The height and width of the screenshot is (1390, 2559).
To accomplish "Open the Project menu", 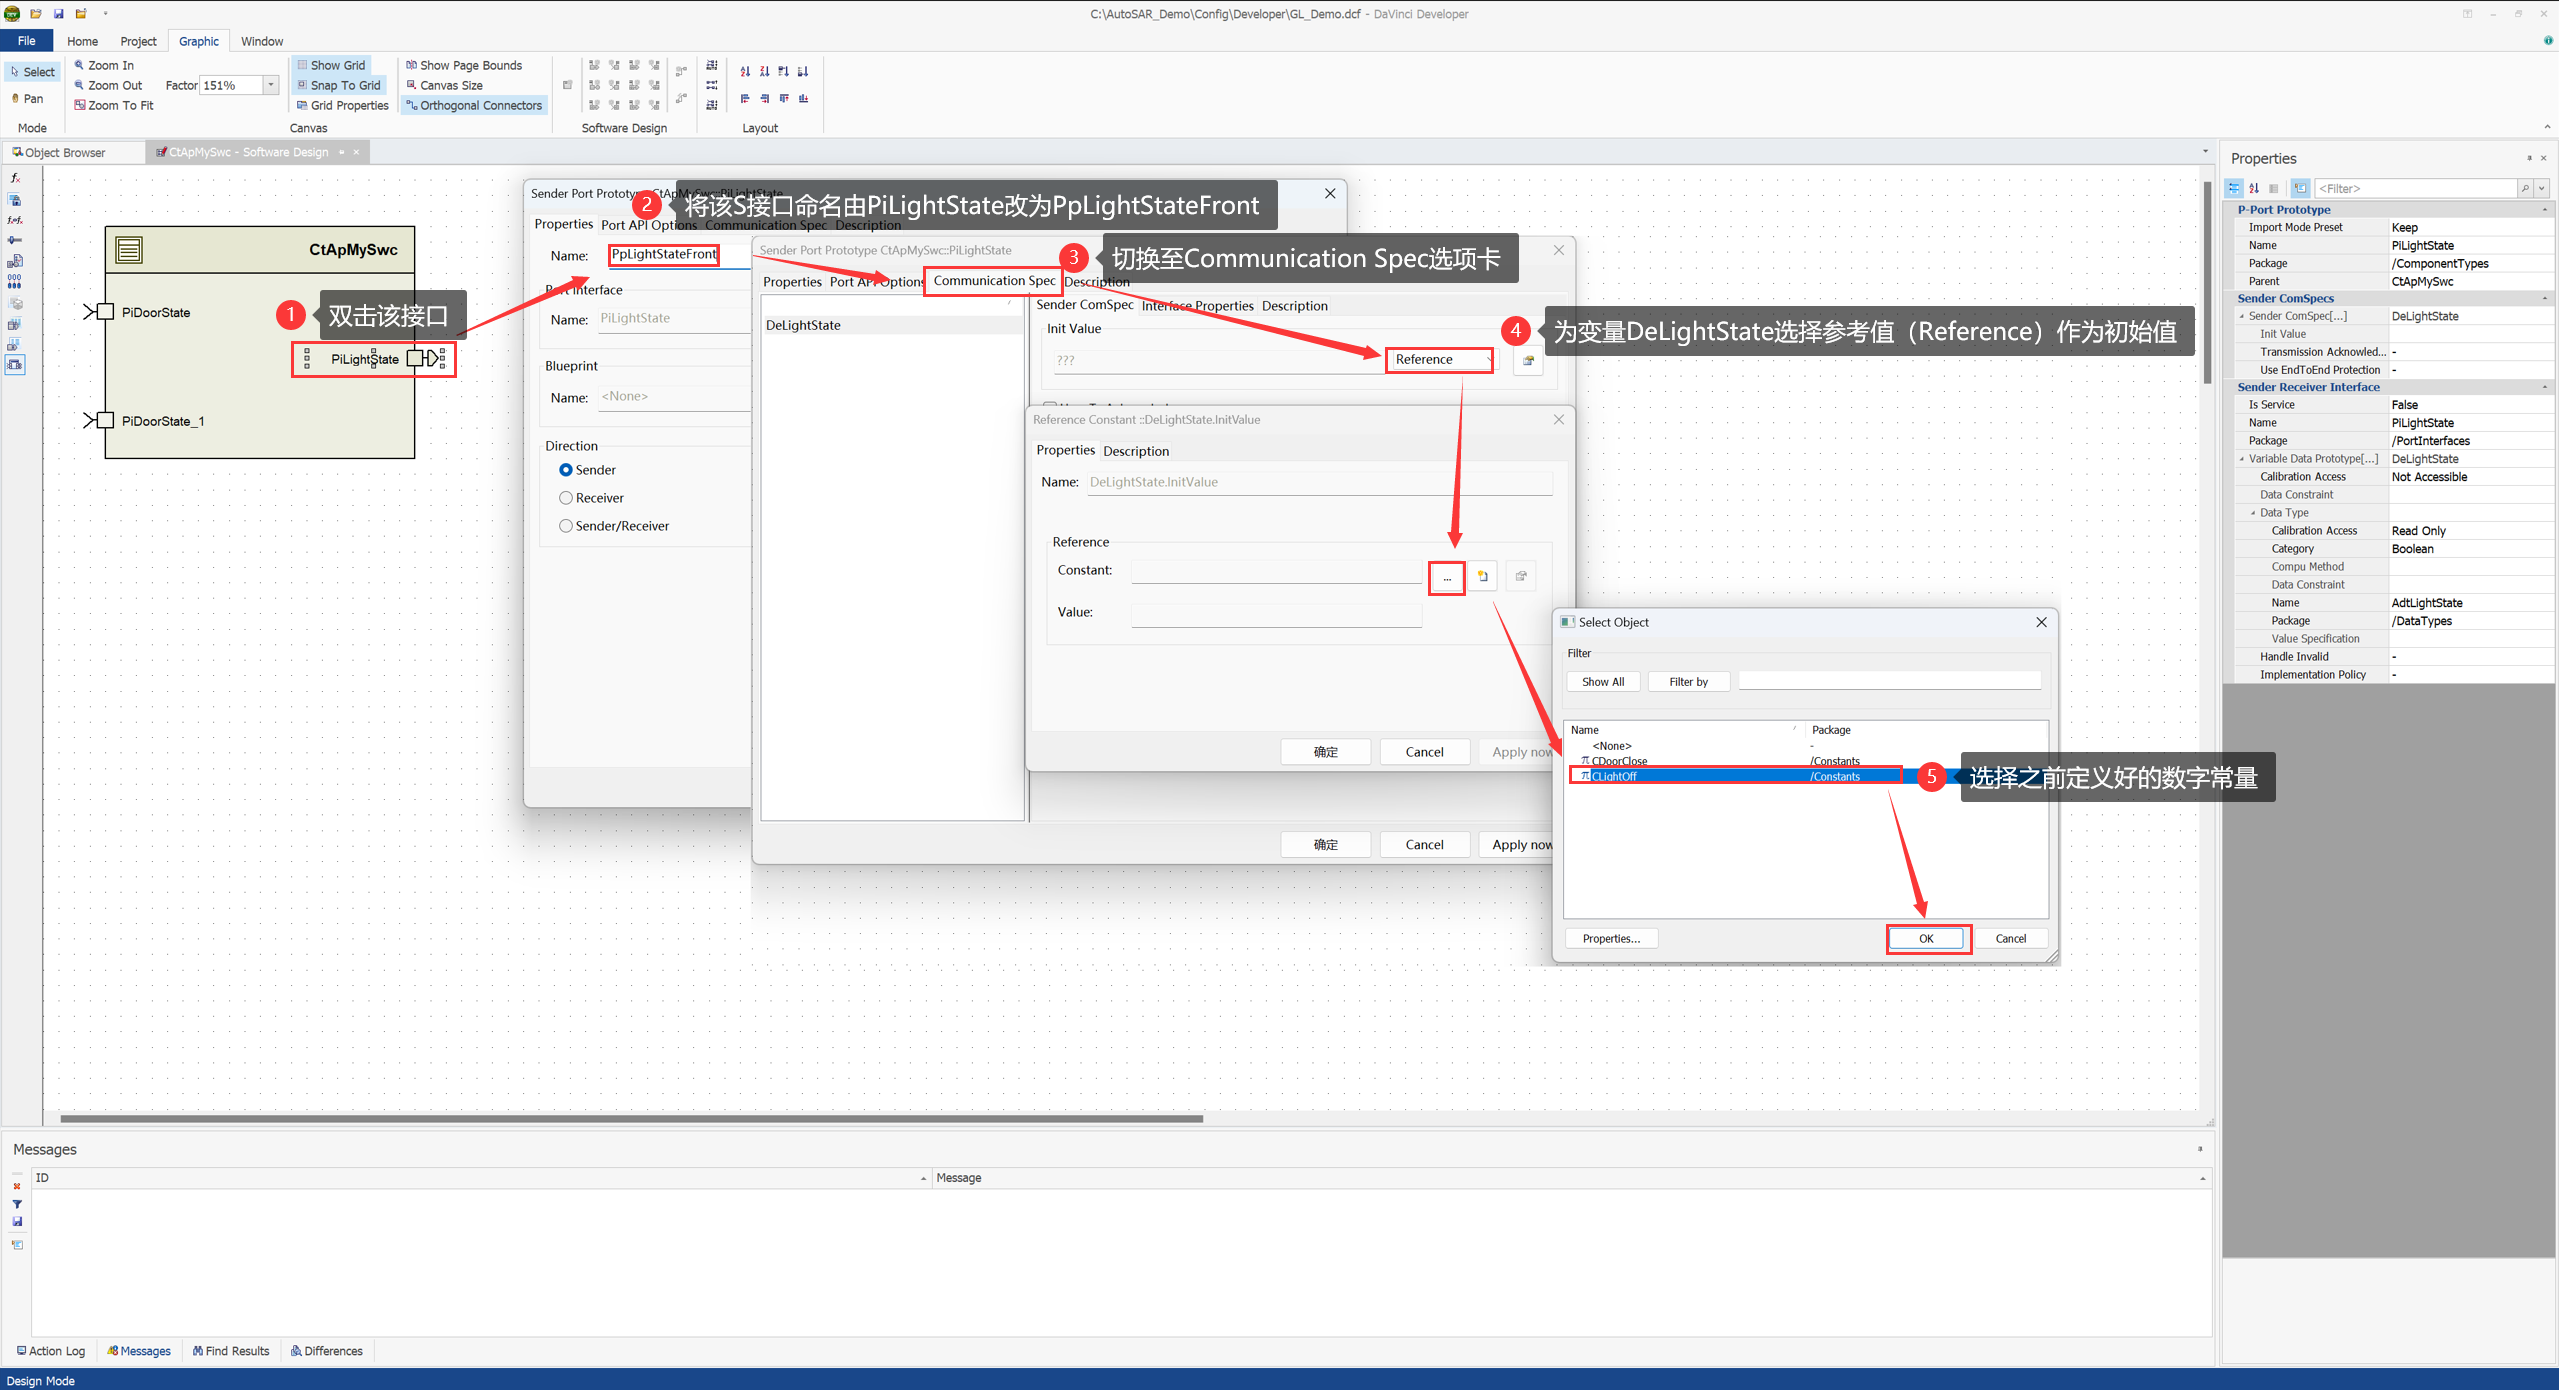I will coord(138,41).
